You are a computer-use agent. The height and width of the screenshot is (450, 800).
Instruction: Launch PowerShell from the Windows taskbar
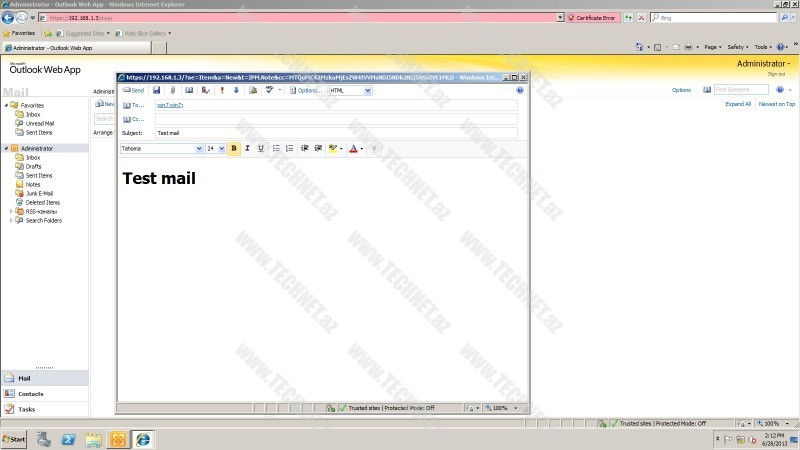pyautogui.click(x=69, y=439)
